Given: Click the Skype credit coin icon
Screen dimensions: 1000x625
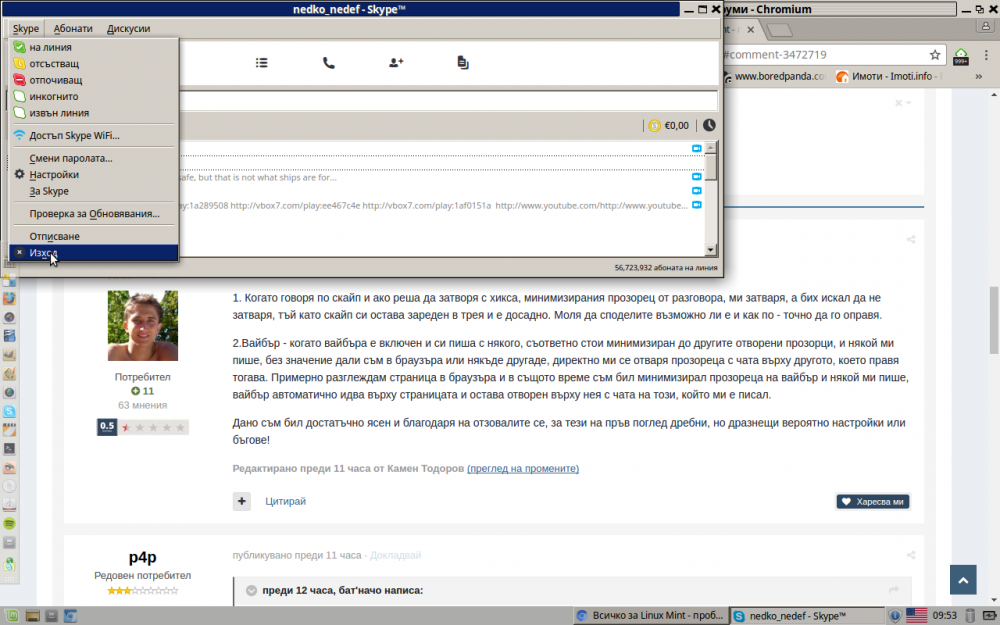Looking at the screenshot, I should [654, 126].
